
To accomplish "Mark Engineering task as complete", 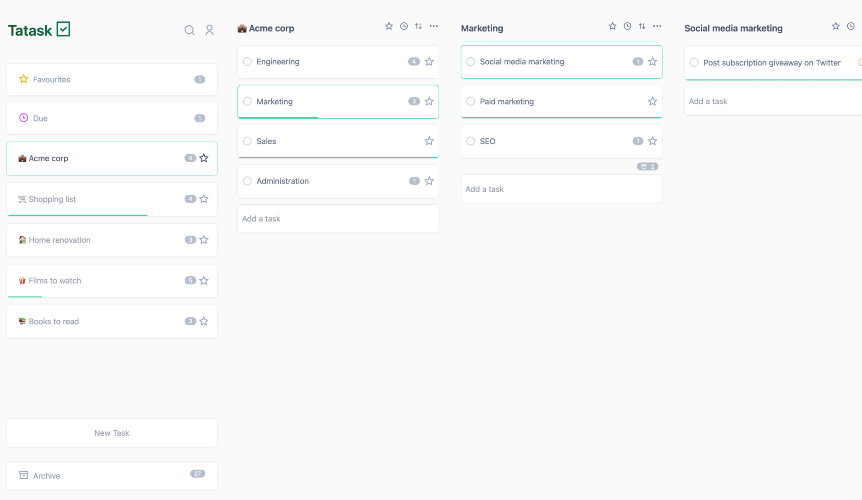I will 247,62.
